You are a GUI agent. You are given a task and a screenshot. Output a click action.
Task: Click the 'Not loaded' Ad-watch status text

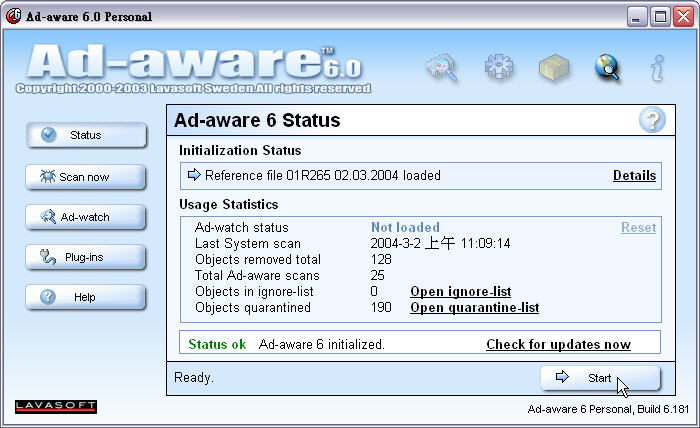(405, 227)
